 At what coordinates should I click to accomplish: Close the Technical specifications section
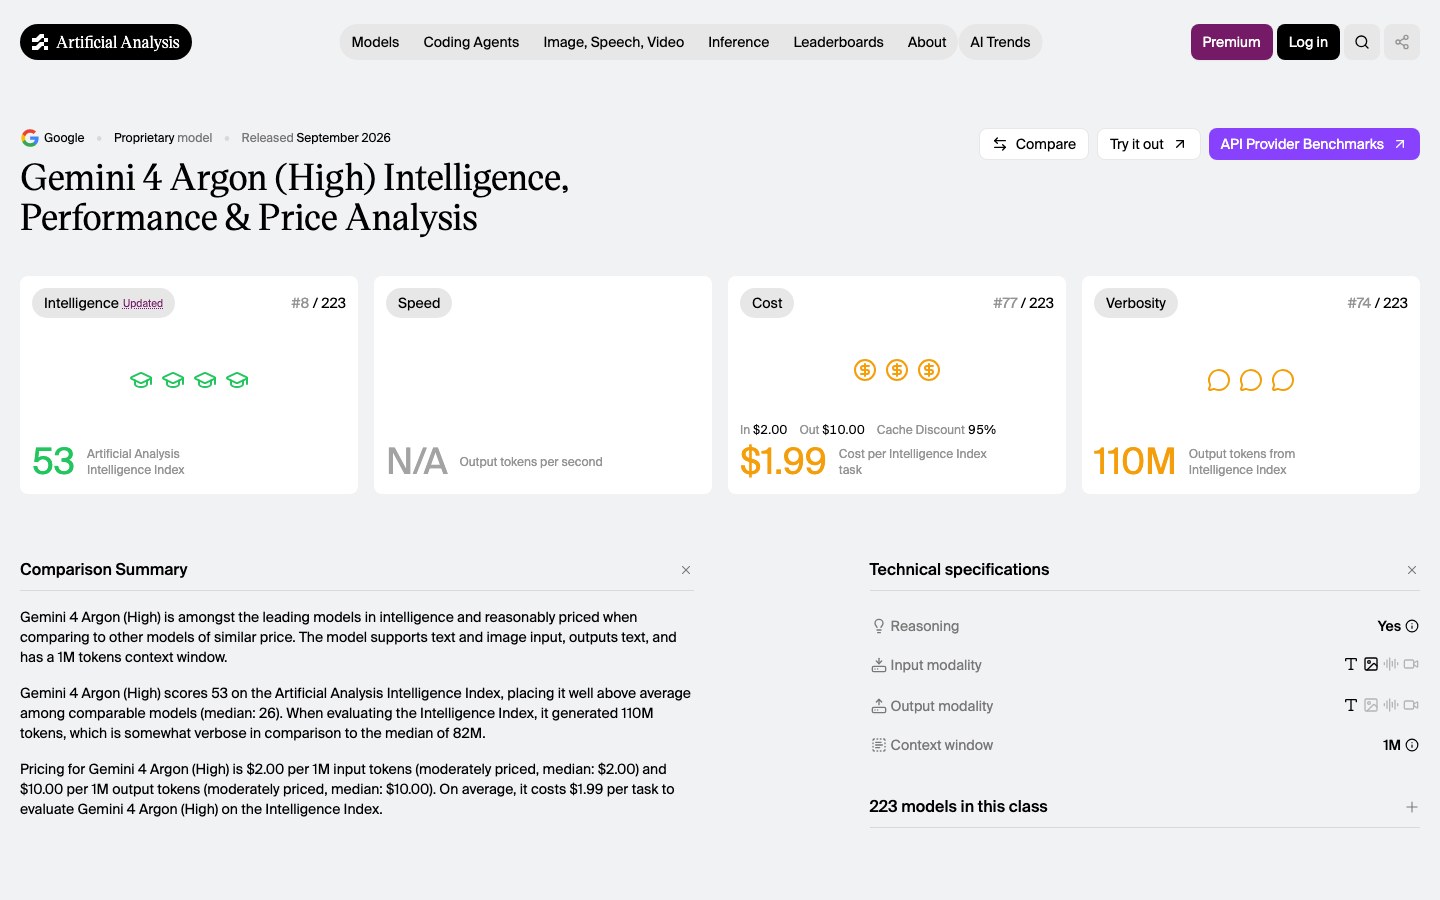point(1412,570)
